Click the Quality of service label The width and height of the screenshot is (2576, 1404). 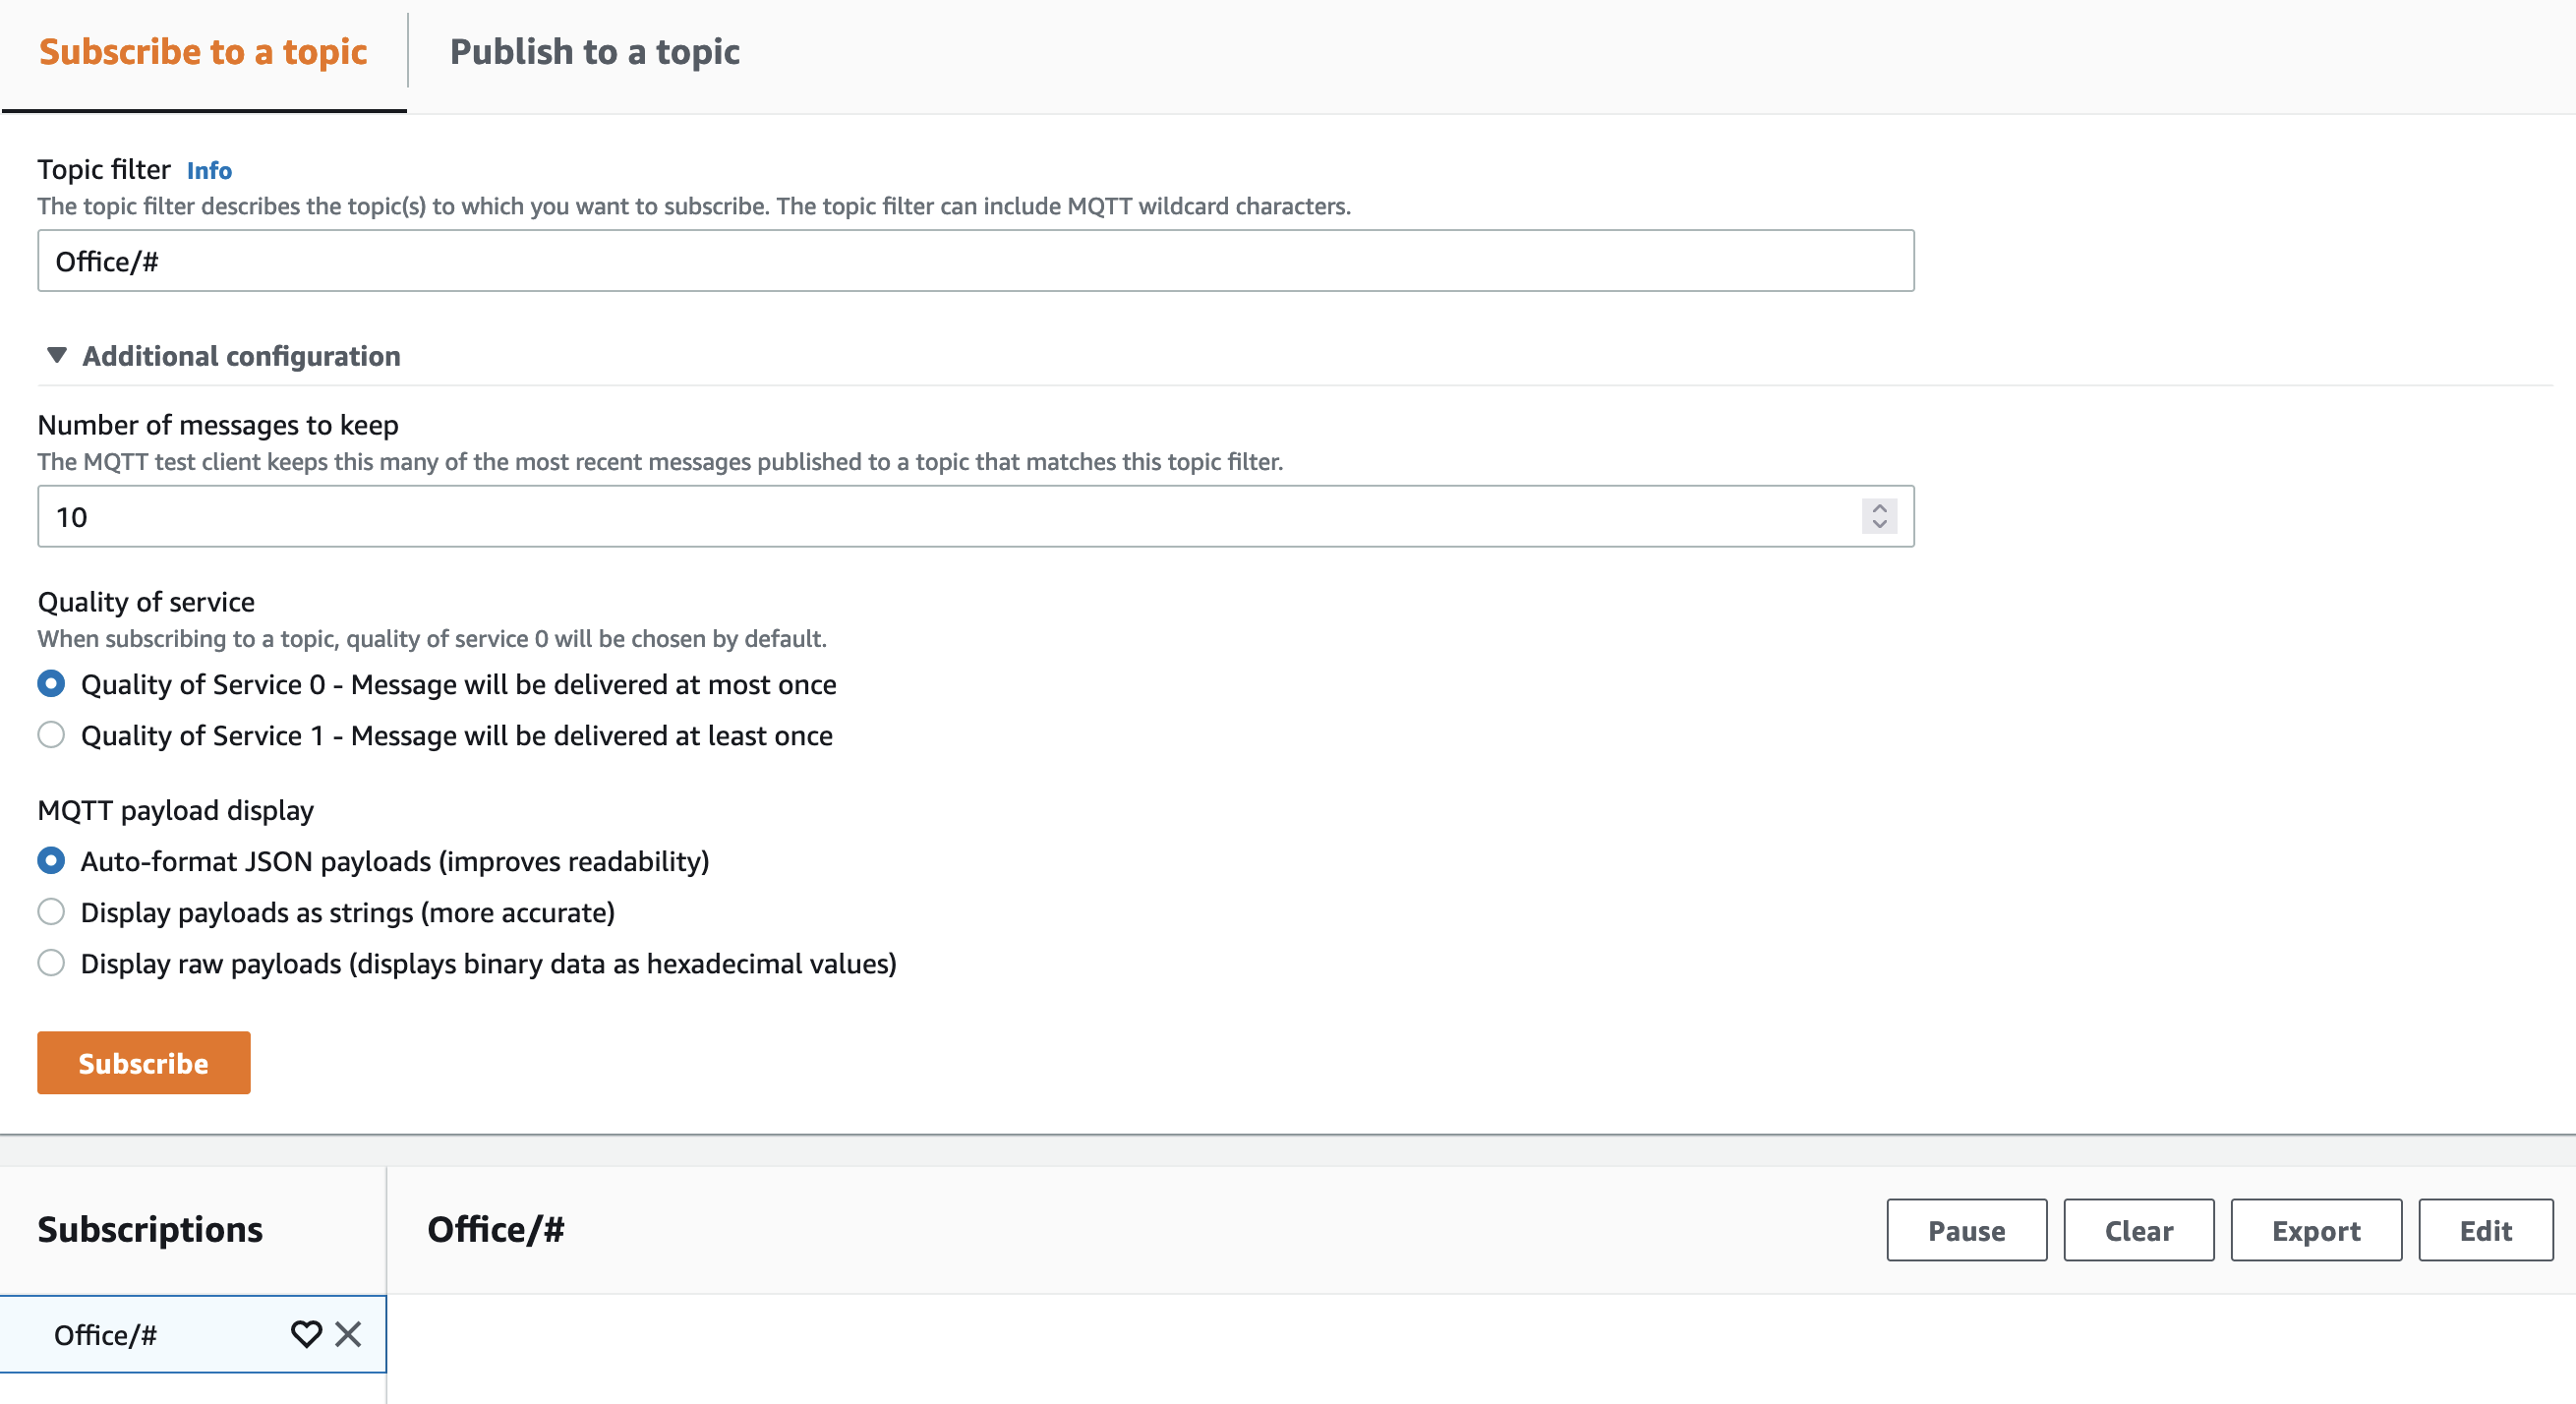click(146, 602)
